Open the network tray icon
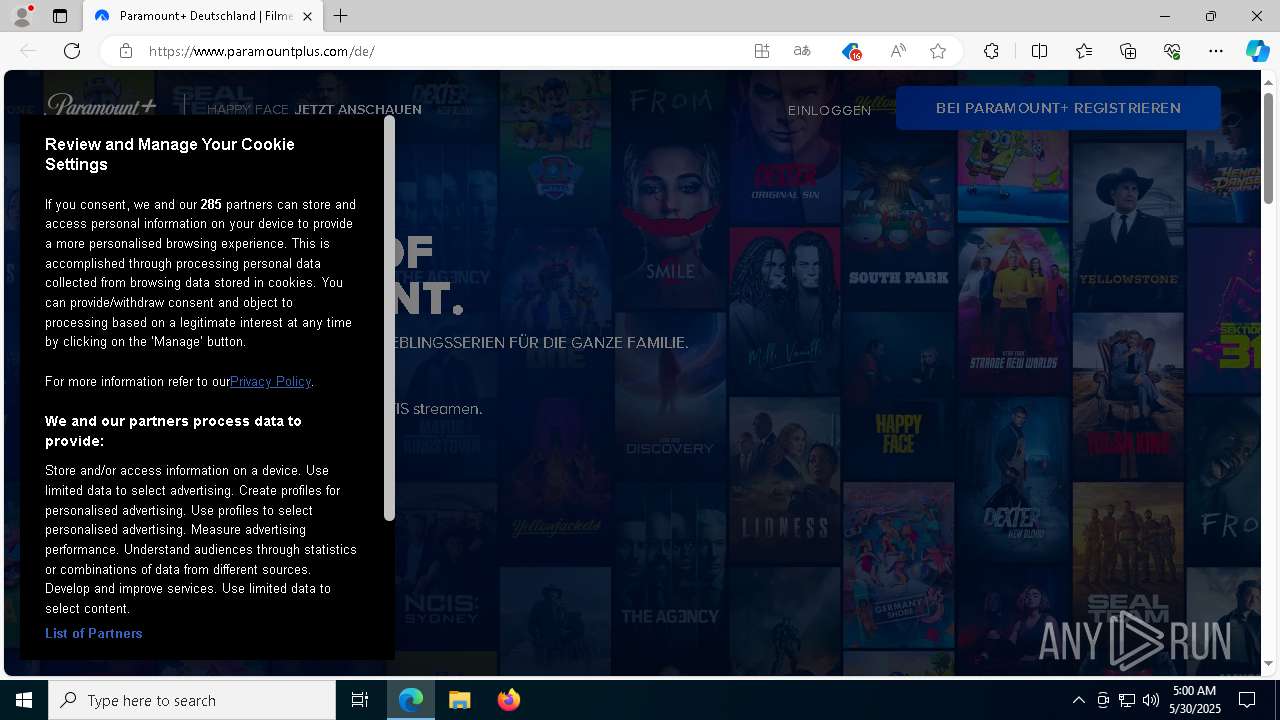 (1126, 700)
